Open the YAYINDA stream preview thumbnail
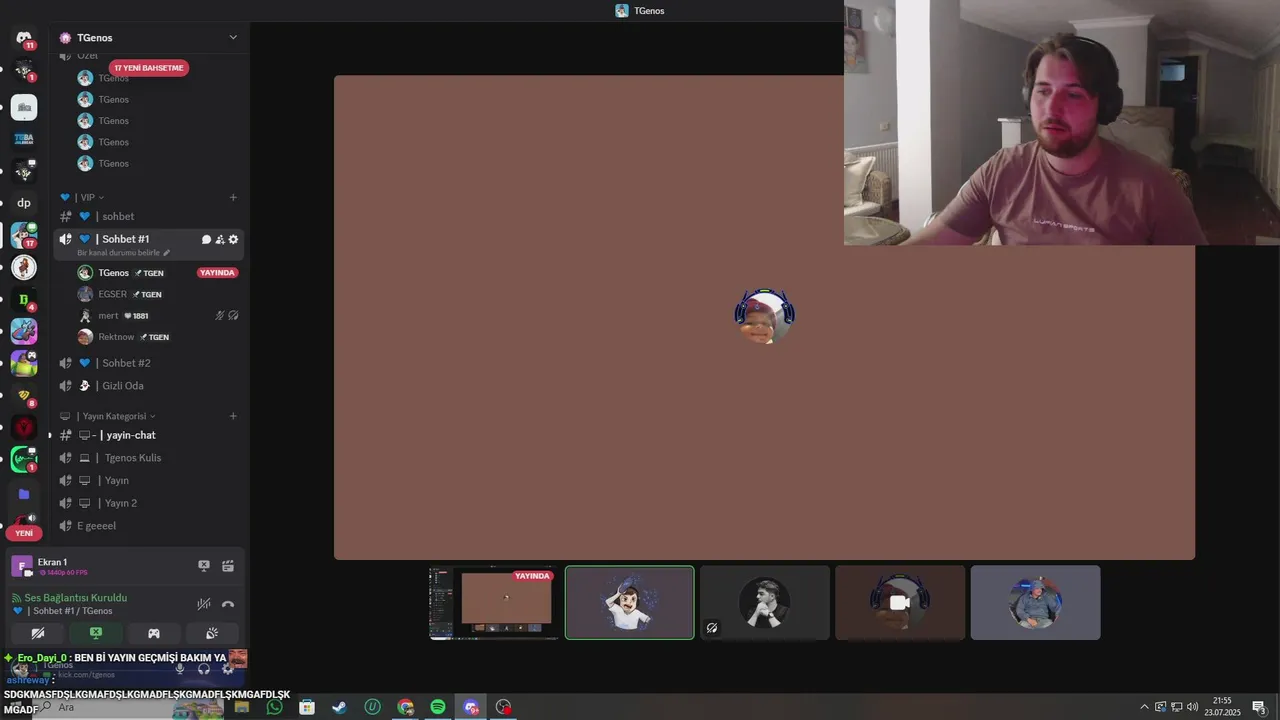1280x720 pixels. (x=494, y=603)
